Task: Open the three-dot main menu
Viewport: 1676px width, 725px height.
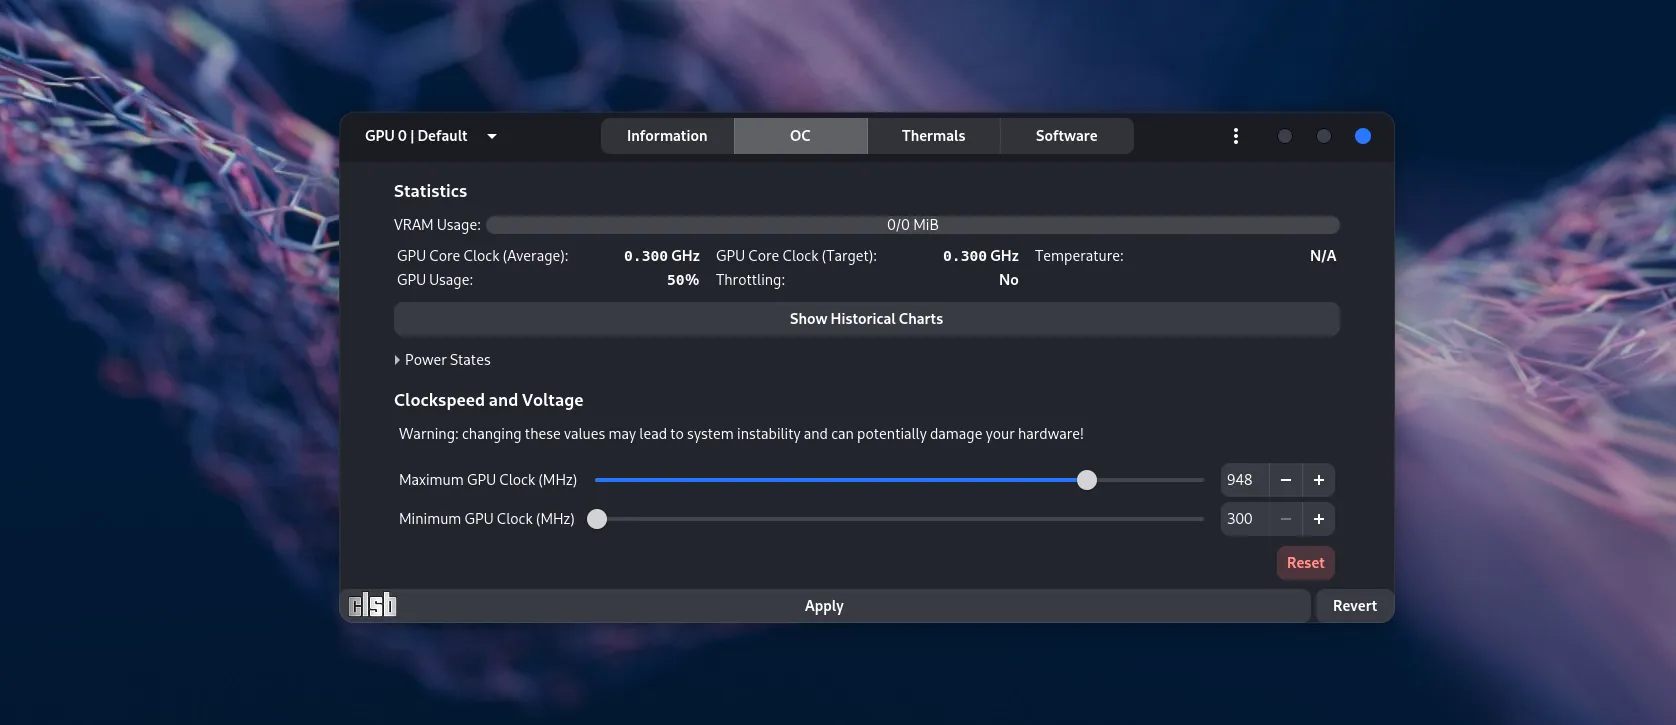Action: coord(1236,136)
